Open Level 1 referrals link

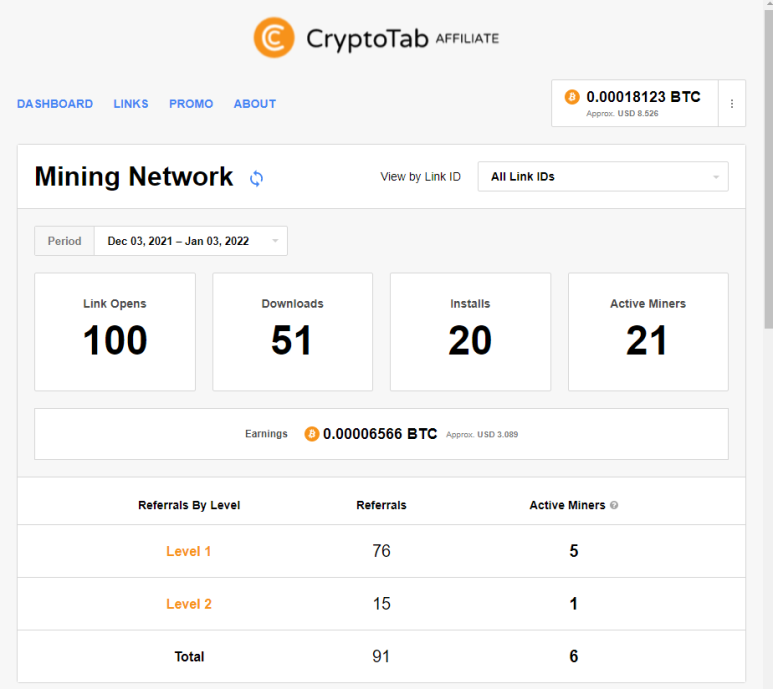[x=189, y=551]
